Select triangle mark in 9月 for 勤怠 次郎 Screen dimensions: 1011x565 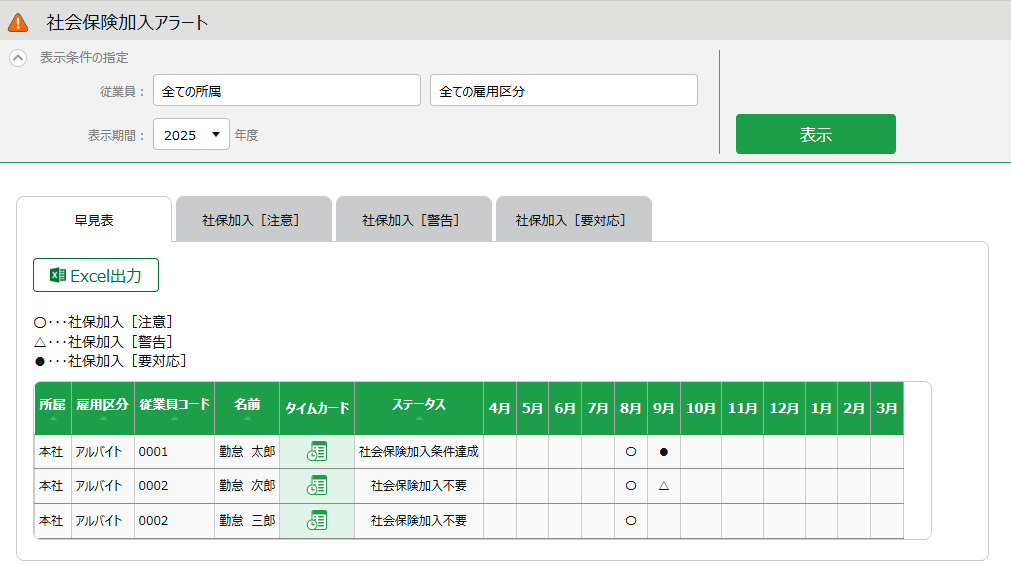pyautogui.click(x=663, y=486)
